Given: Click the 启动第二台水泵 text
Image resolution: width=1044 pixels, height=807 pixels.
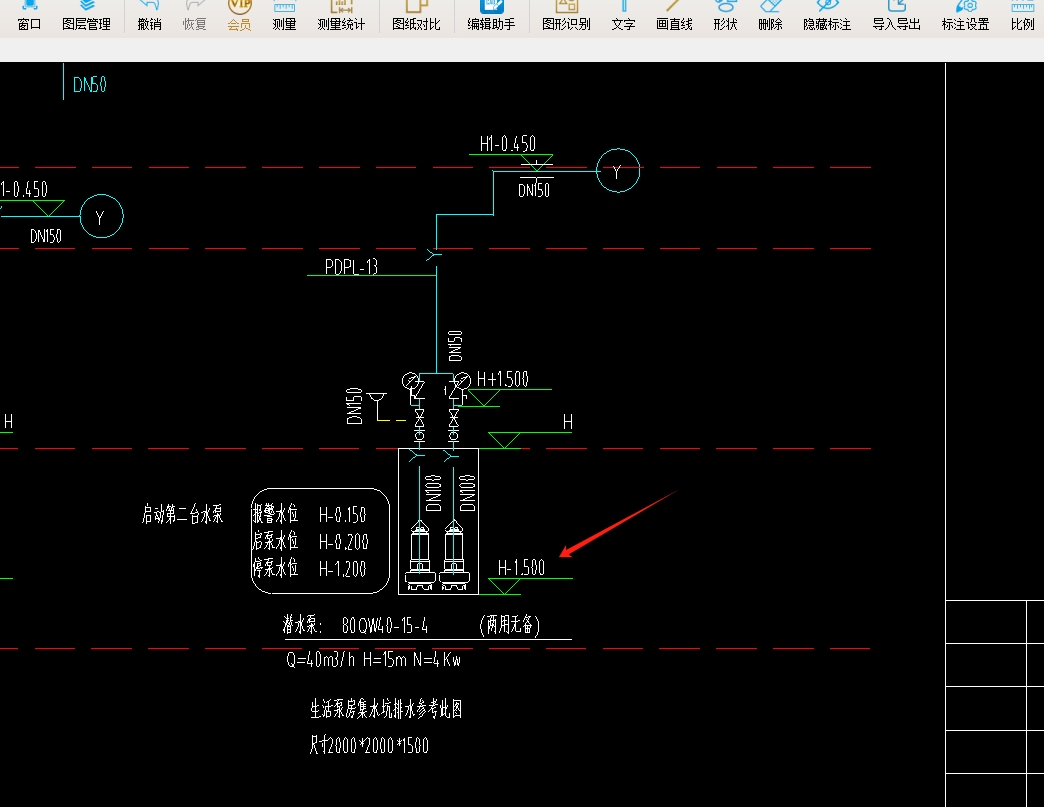Looking at the screenshot, I should (x=182, y=514).
